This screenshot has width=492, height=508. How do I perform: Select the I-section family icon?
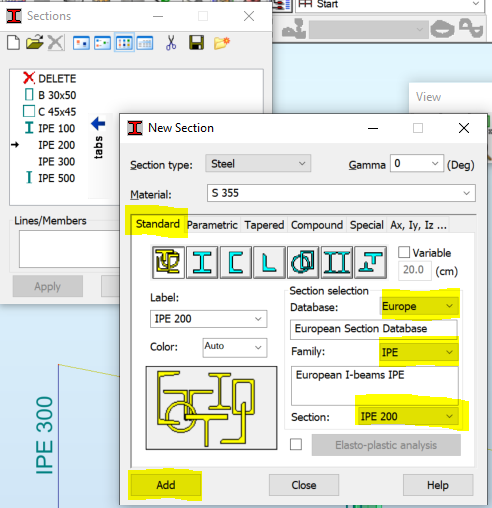(202, 262)
